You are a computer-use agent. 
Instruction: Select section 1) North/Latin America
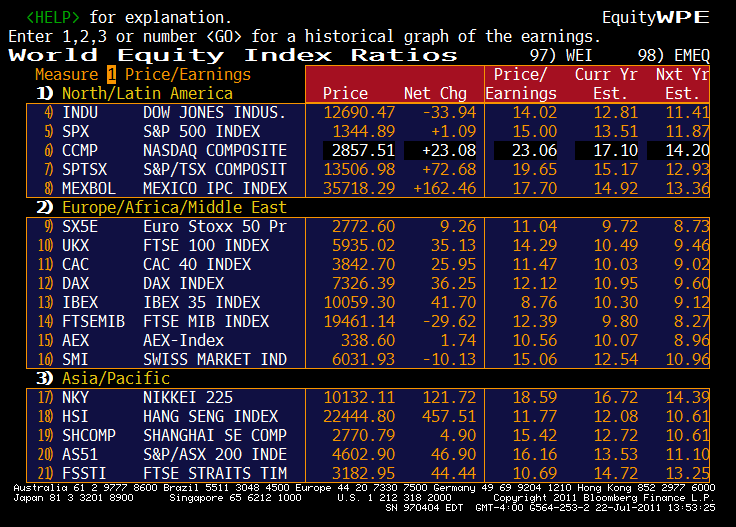pos(135,93)
